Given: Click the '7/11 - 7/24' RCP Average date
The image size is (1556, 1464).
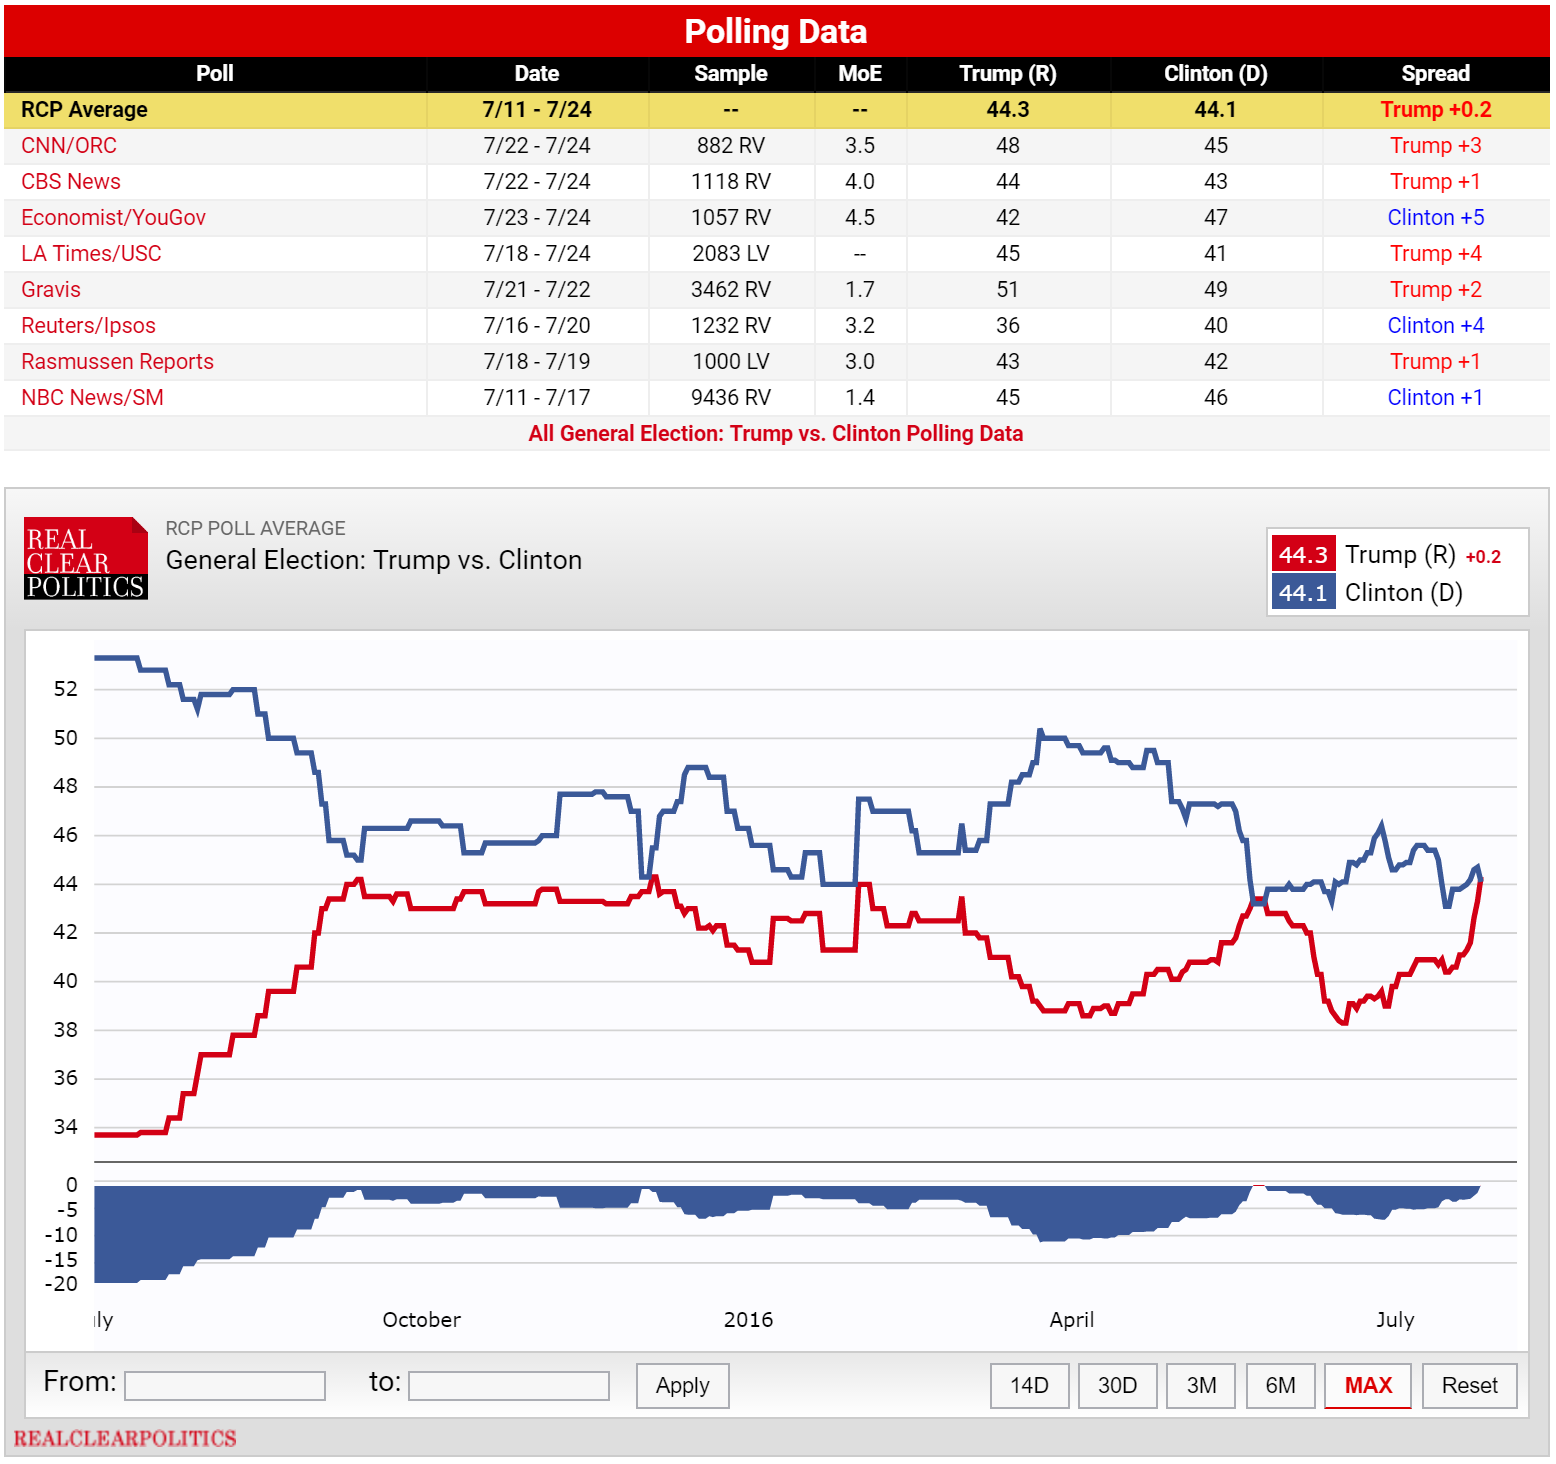Looking at the screenshot, I should (537, 110).
